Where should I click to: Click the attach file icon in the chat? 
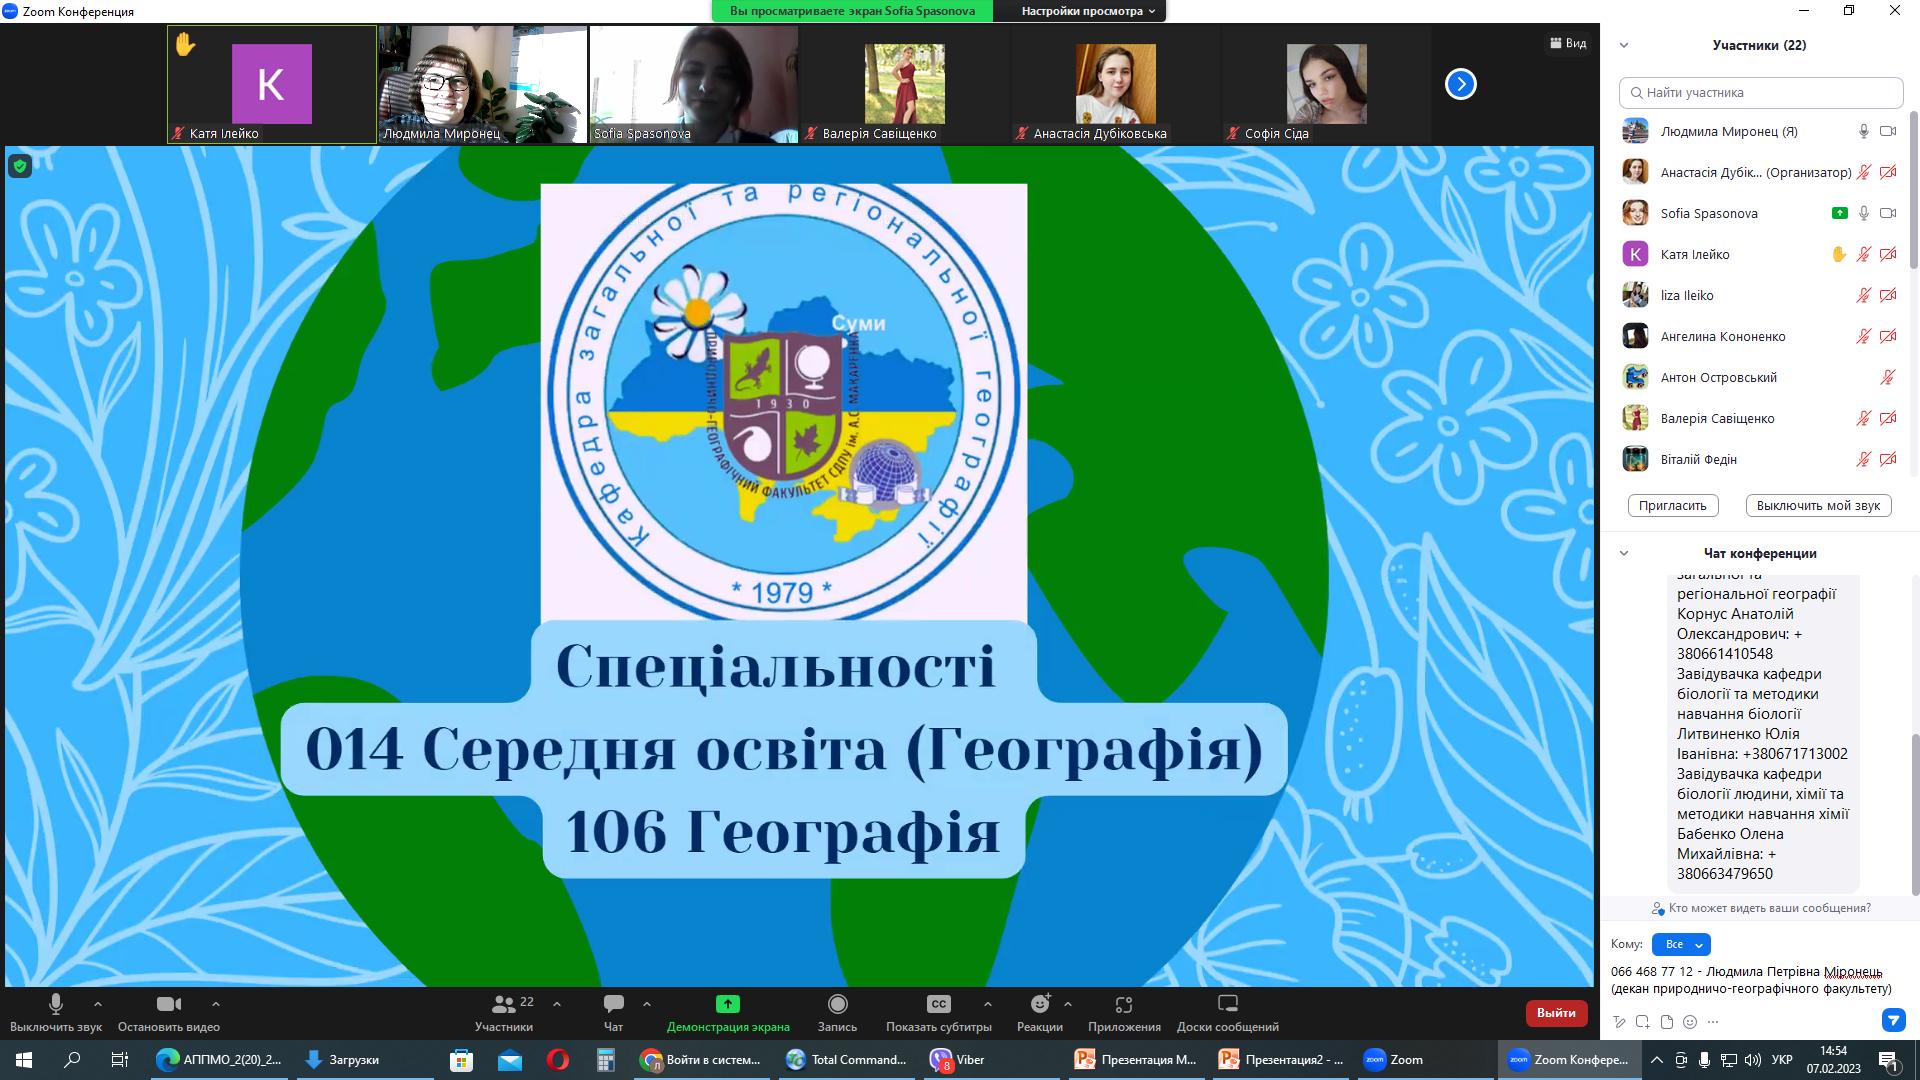[x=1666, y=1022]
